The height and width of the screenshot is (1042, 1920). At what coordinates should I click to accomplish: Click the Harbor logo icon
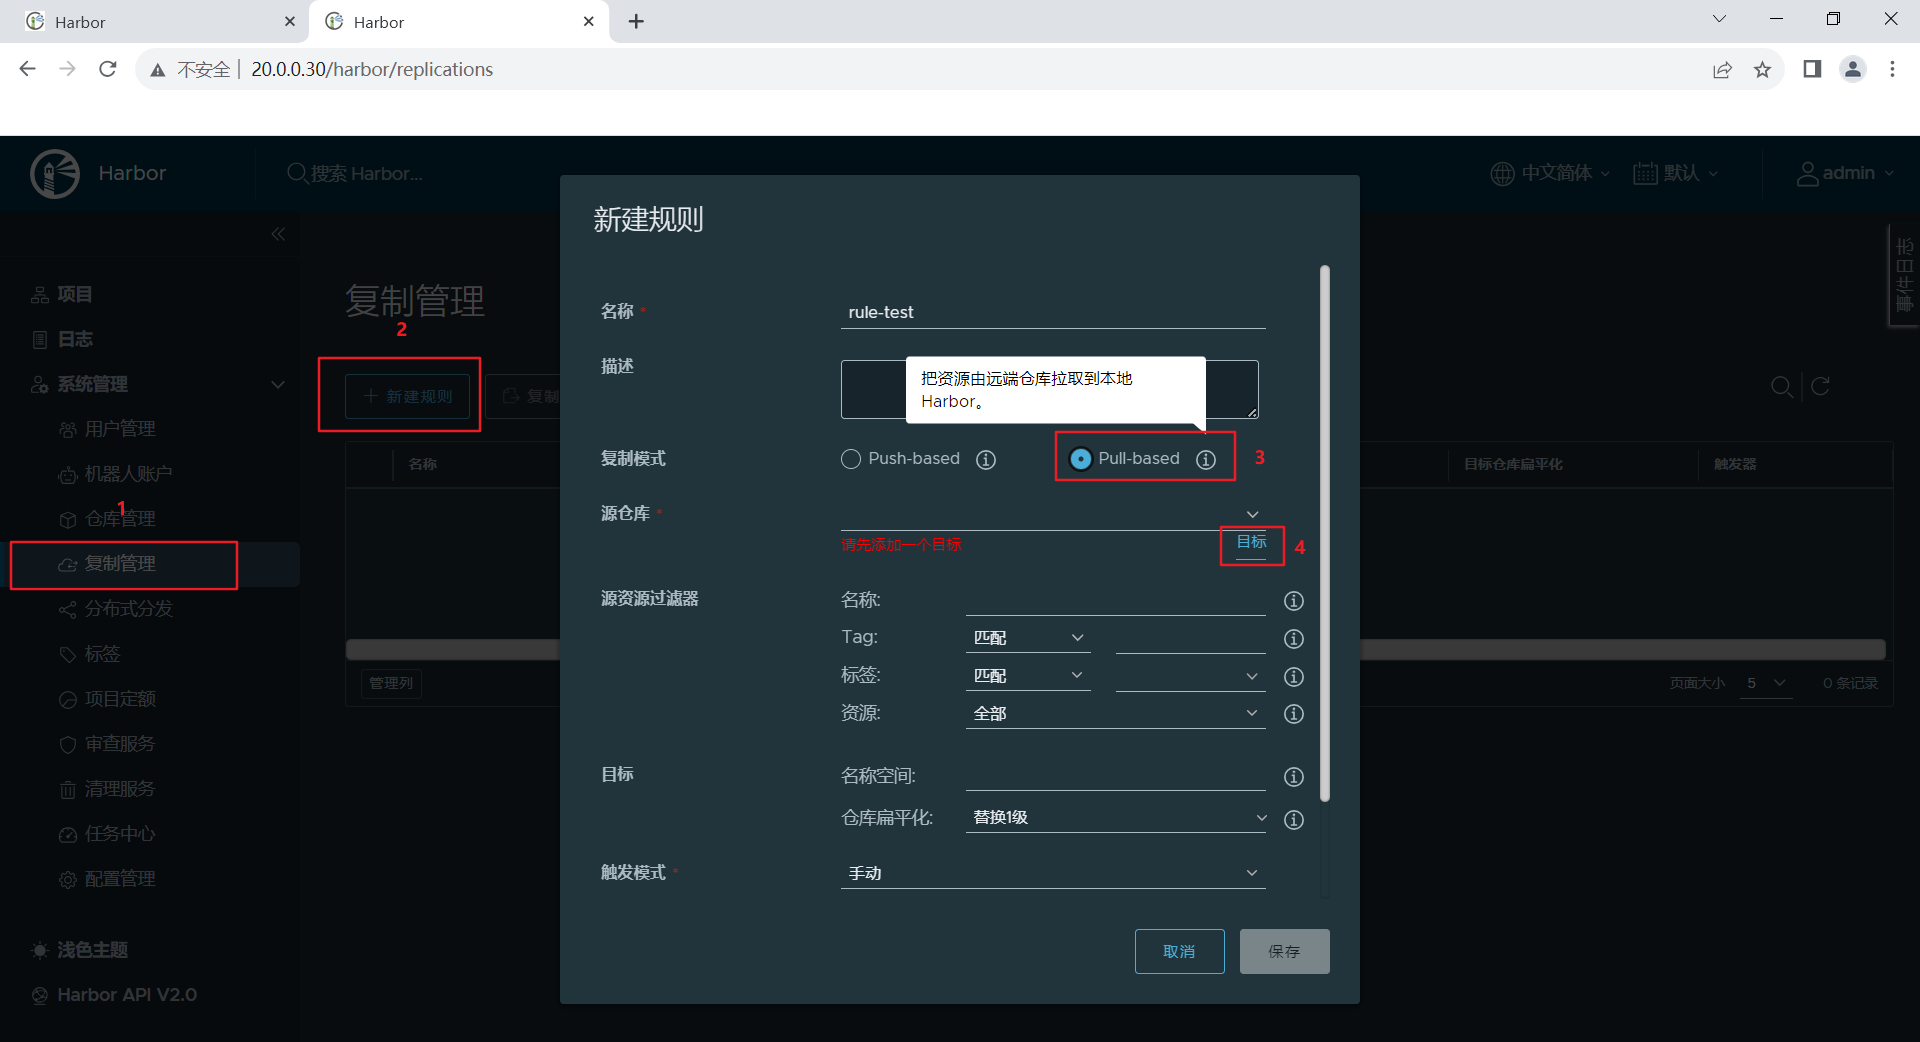tap(55, 174)
